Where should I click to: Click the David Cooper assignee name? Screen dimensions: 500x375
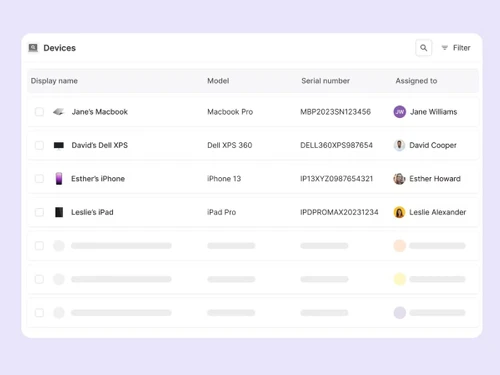[433, 145]
